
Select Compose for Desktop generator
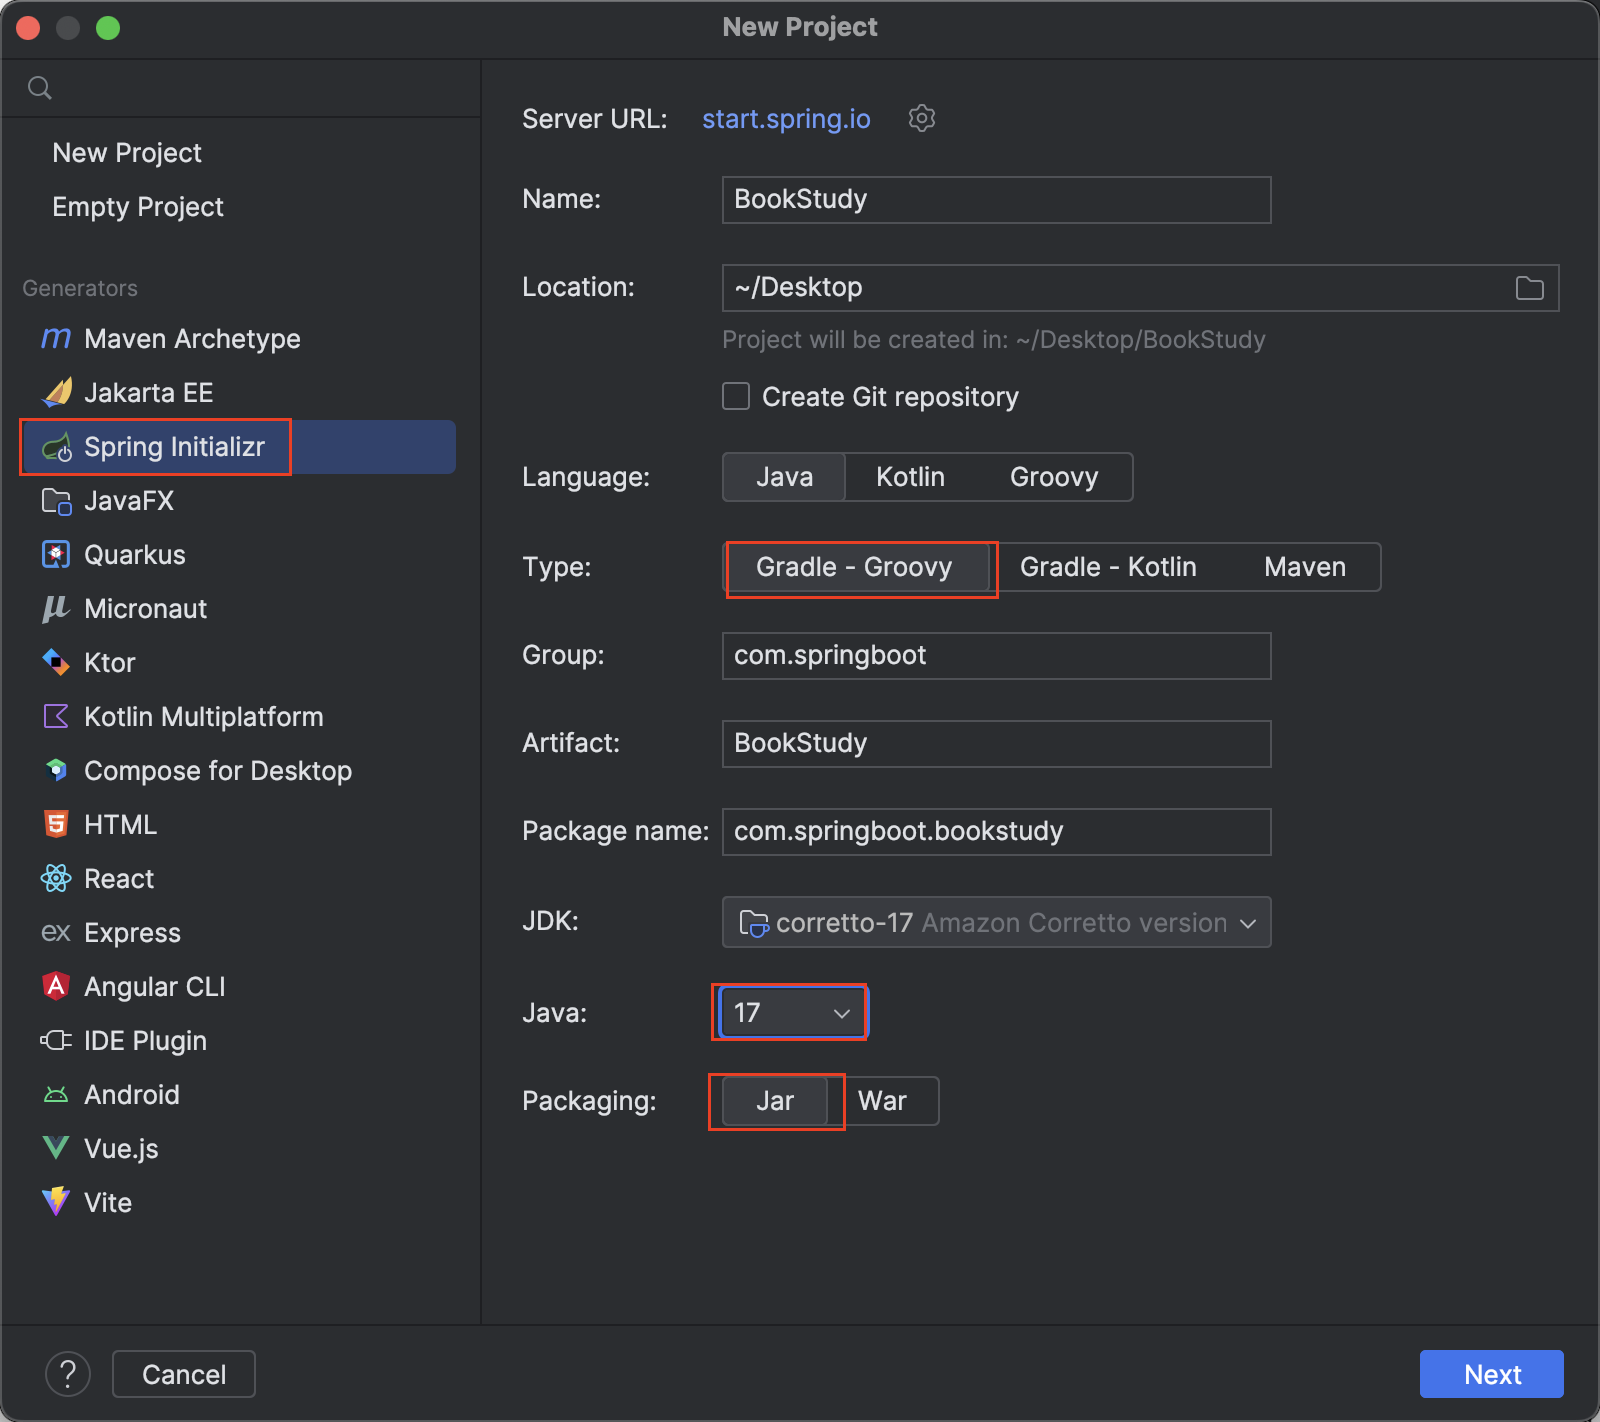click(217, 771)
